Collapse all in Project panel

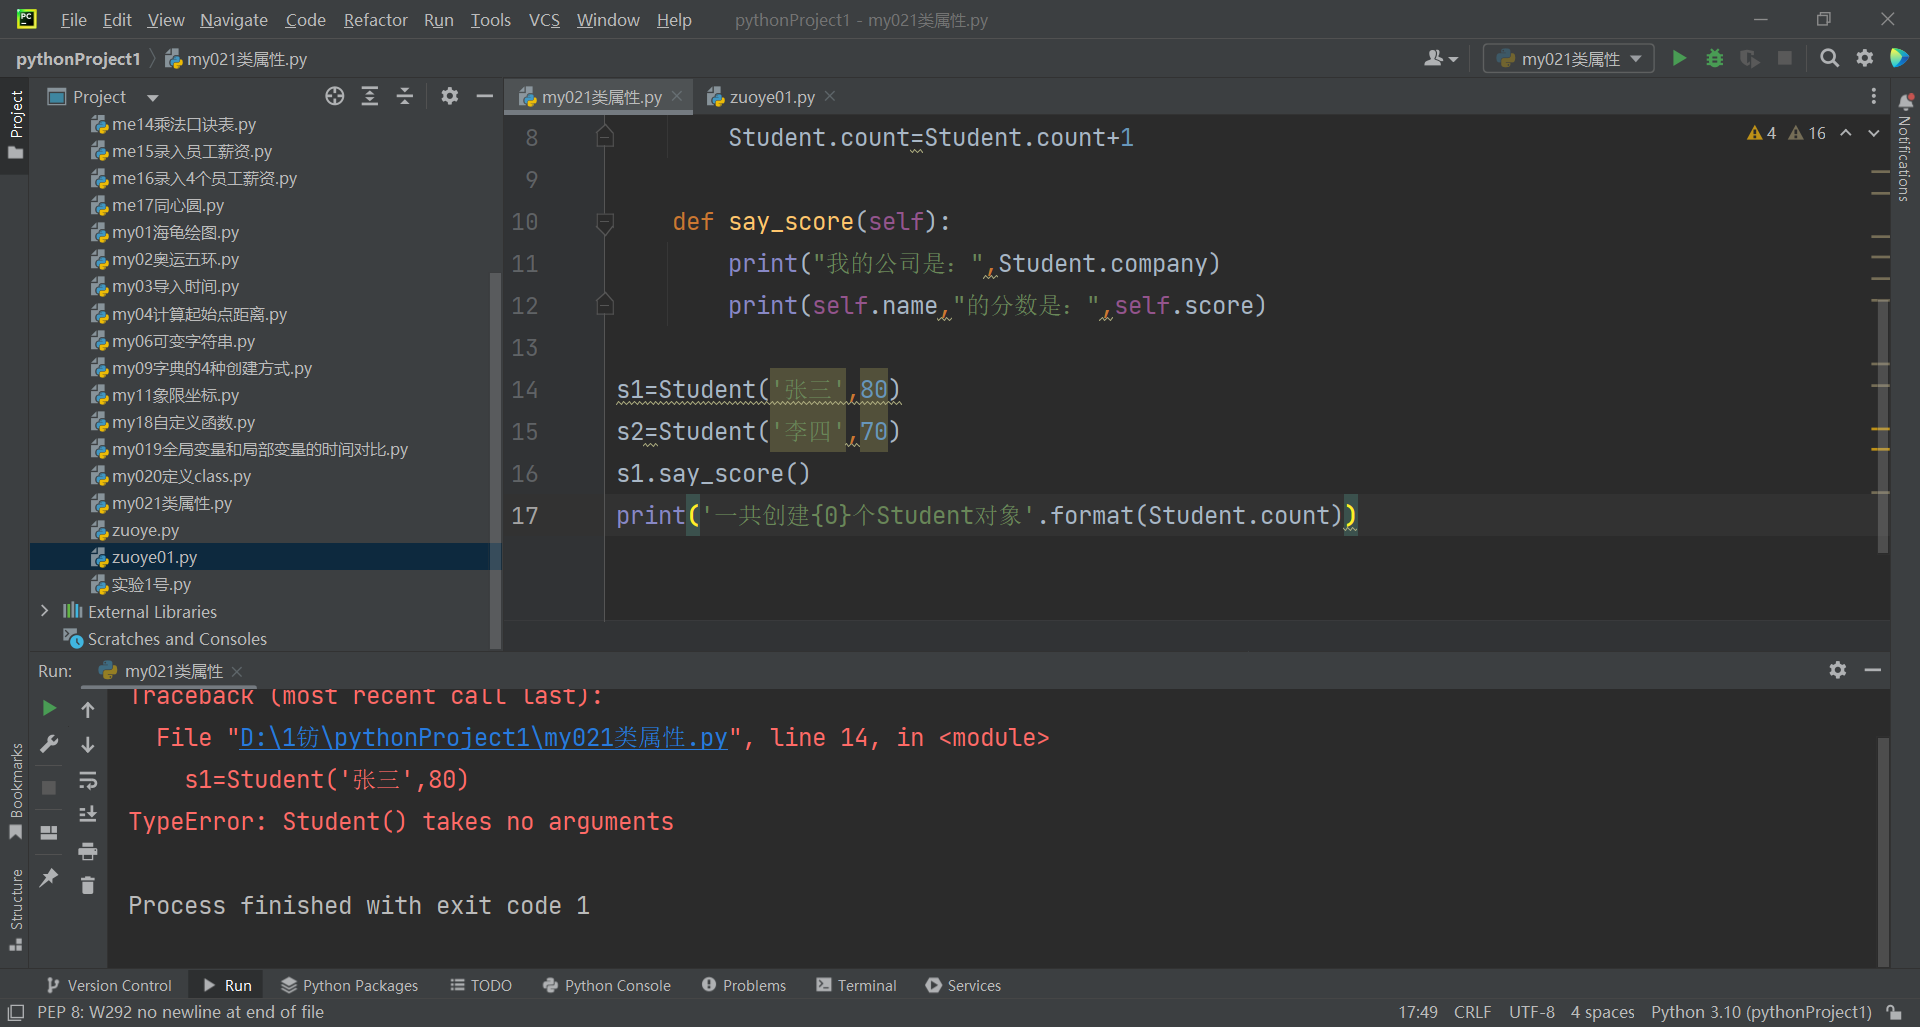[x=405, y=96]
